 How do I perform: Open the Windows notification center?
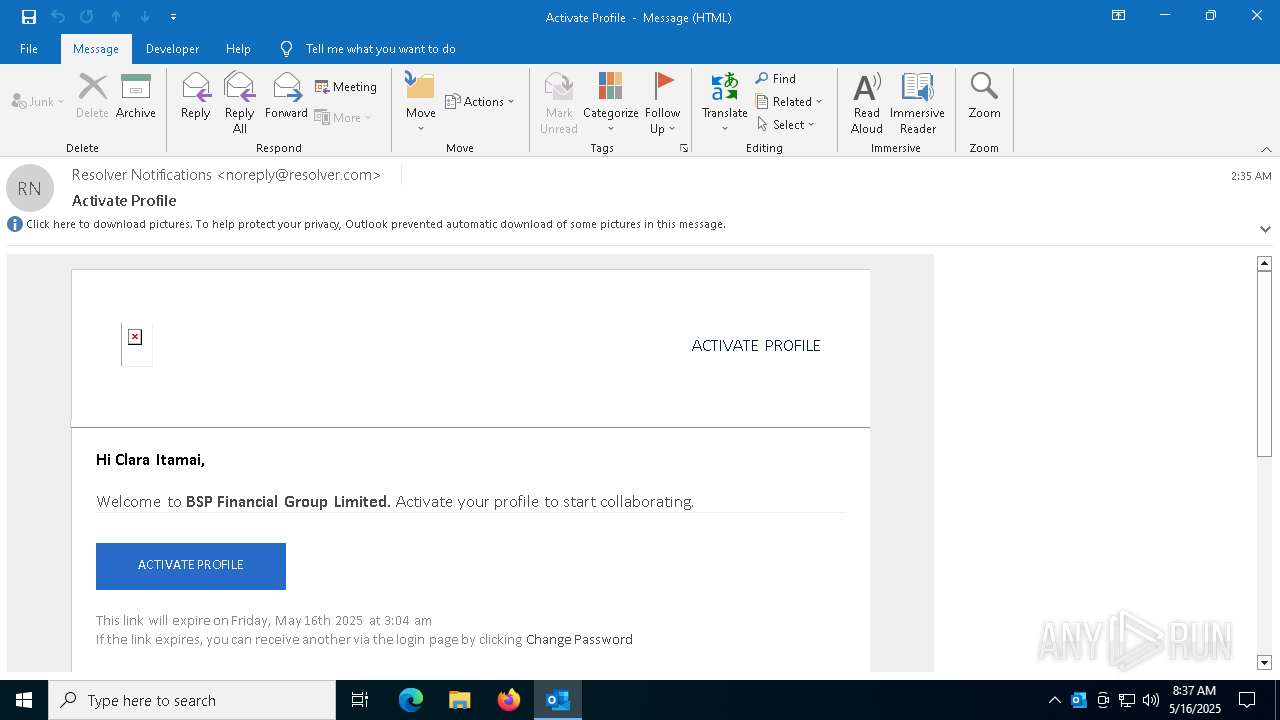pos(1247,700)
